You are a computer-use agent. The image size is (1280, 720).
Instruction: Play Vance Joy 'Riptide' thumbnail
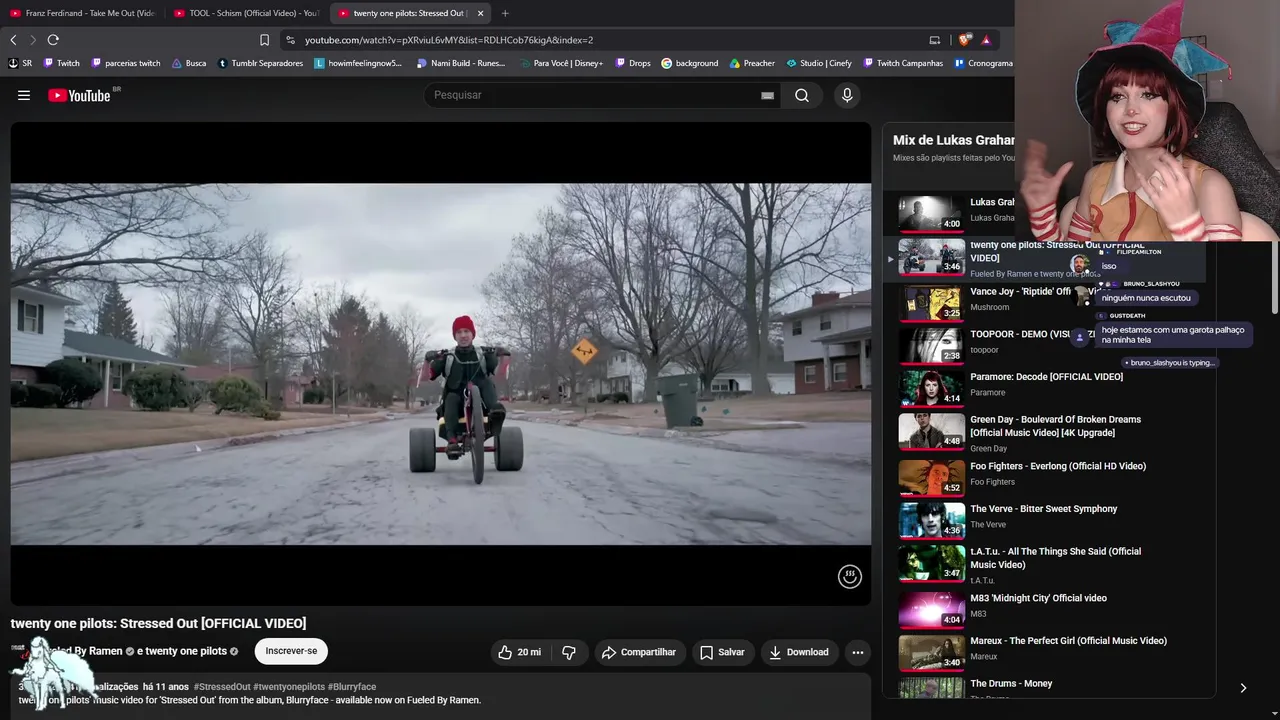click(x=931, y=303)
